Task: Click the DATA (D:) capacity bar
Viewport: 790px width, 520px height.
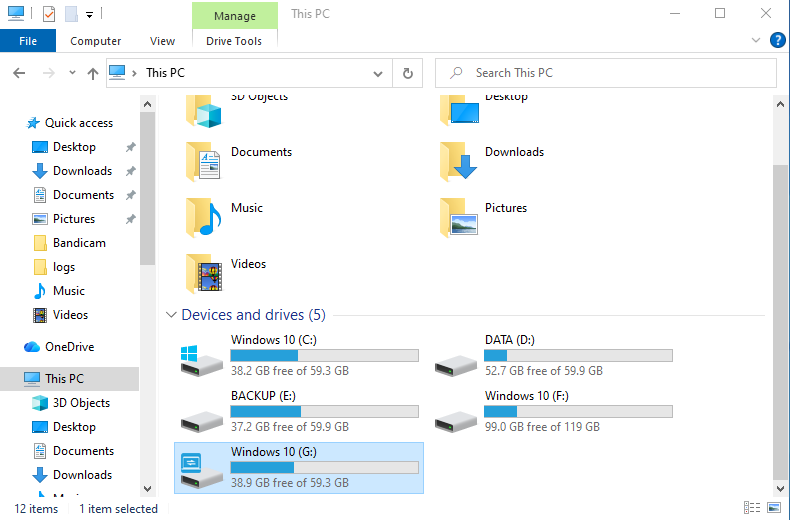Action: tap(578, 355)
